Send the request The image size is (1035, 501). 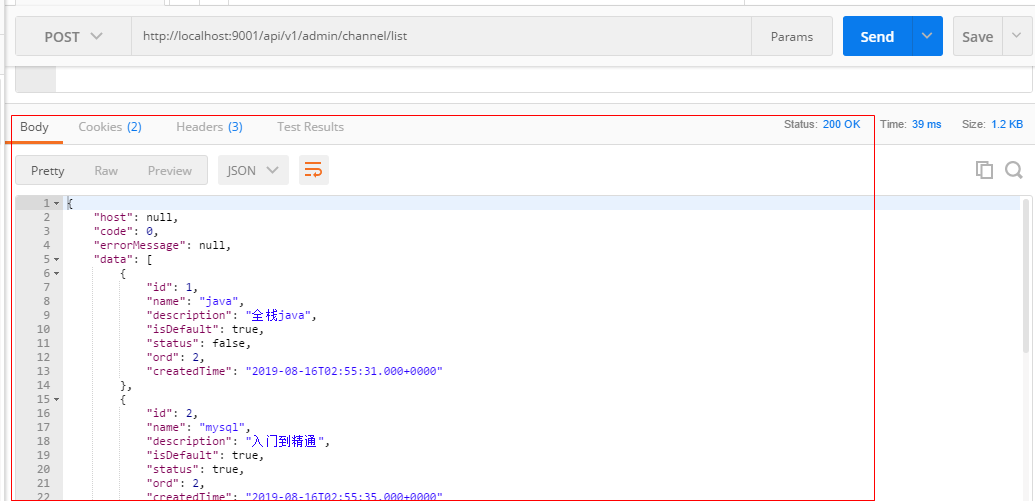click(x=877, y=37)
